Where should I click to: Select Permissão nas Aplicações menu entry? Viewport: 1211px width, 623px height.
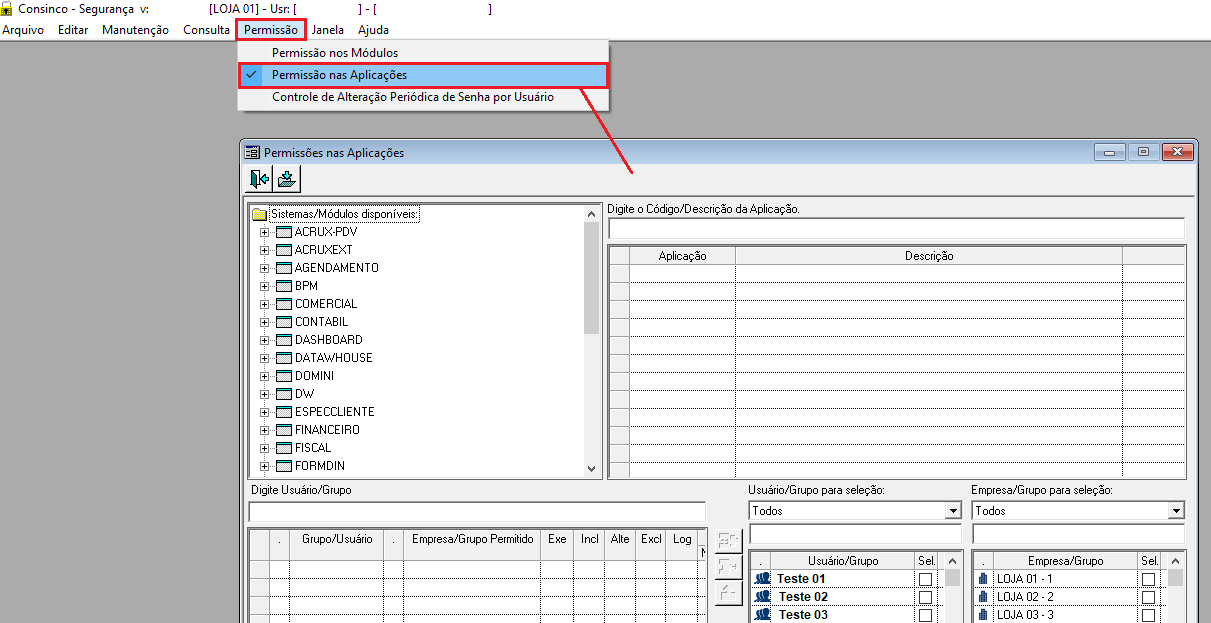[x=423, y=75]
